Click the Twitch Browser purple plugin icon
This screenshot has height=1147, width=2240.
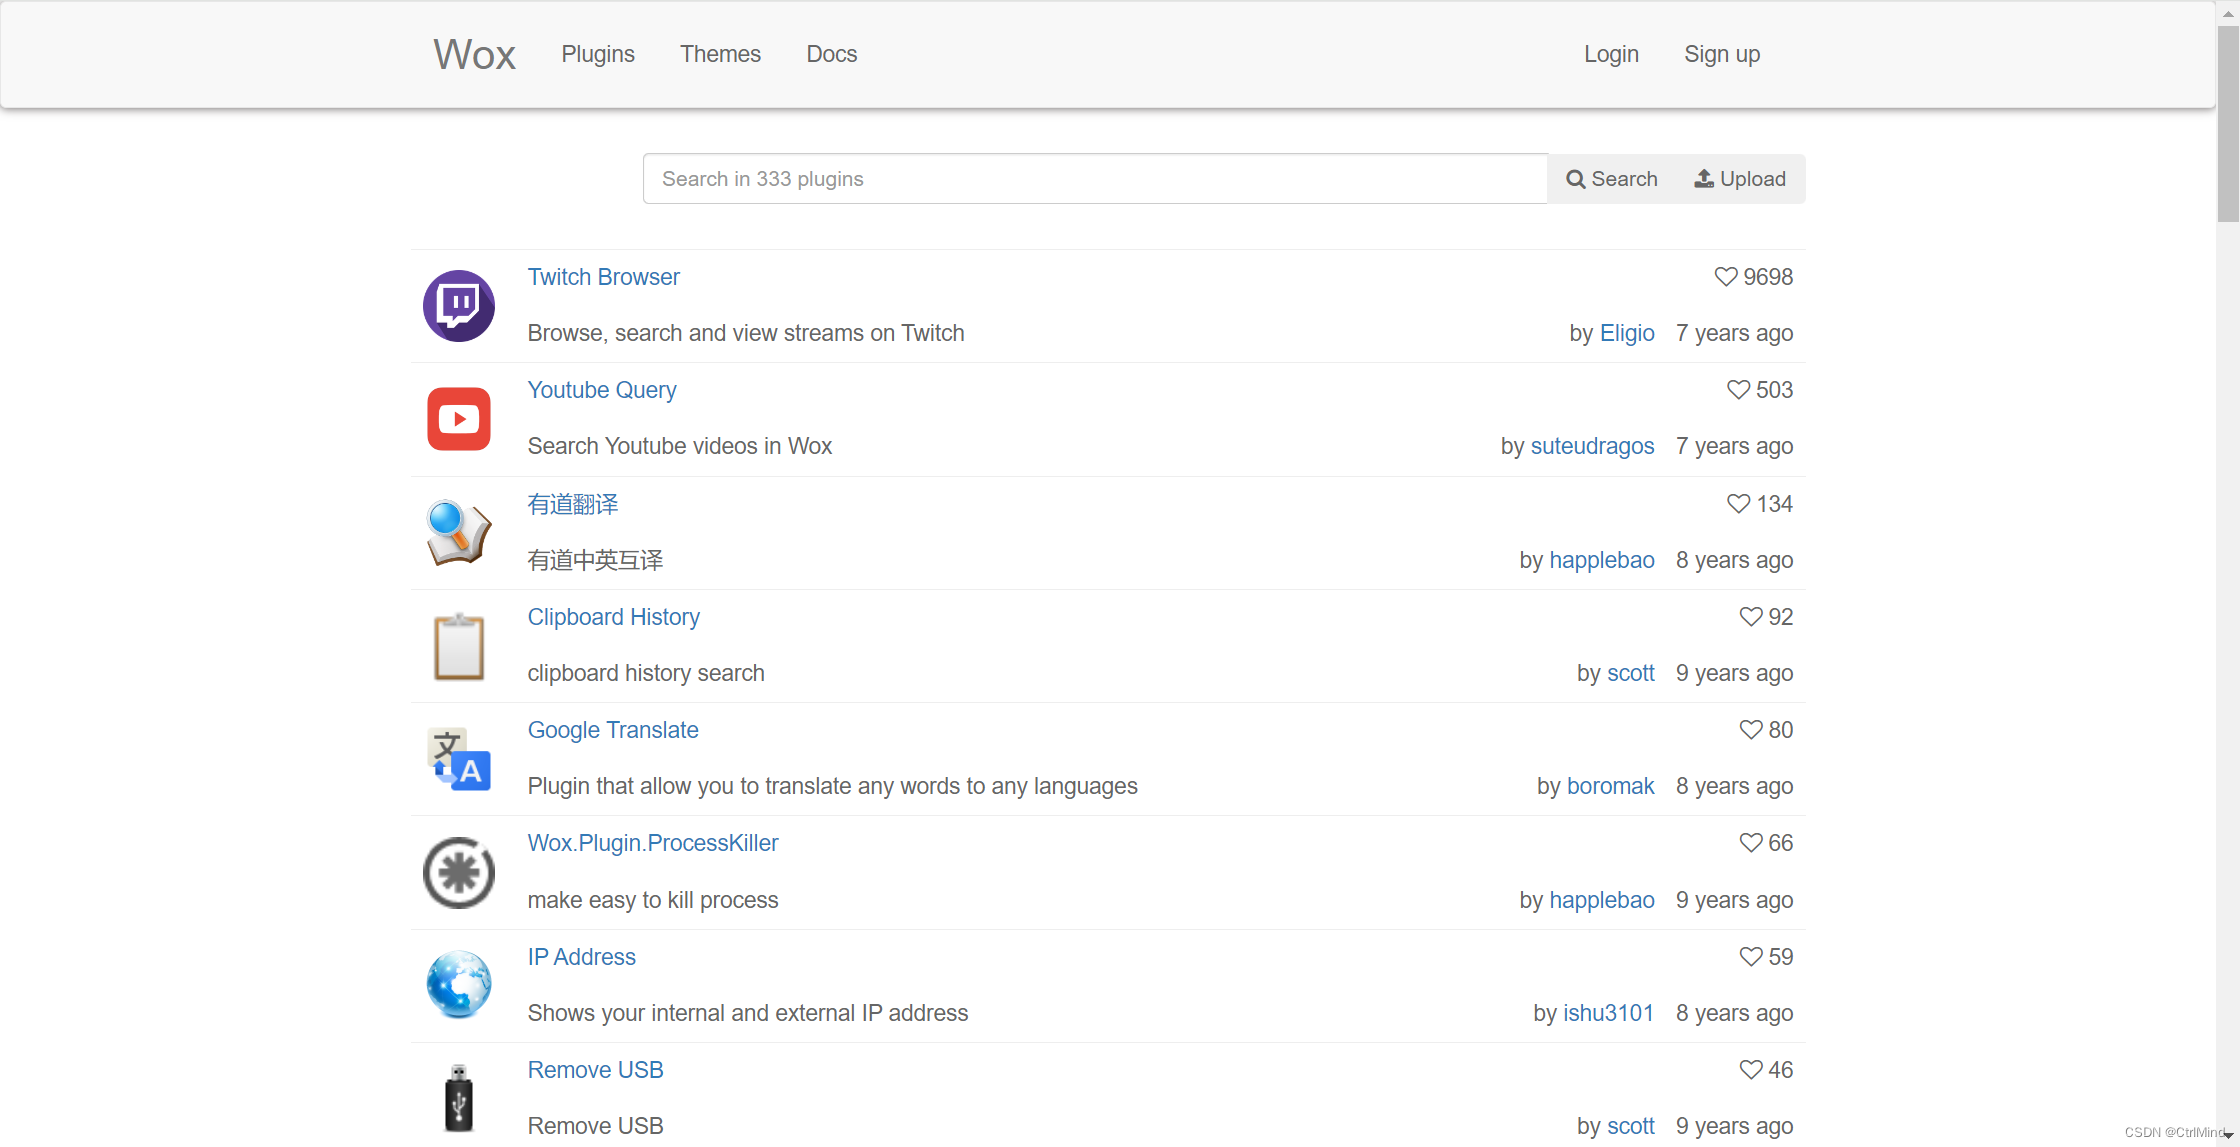tap(458, 306)
